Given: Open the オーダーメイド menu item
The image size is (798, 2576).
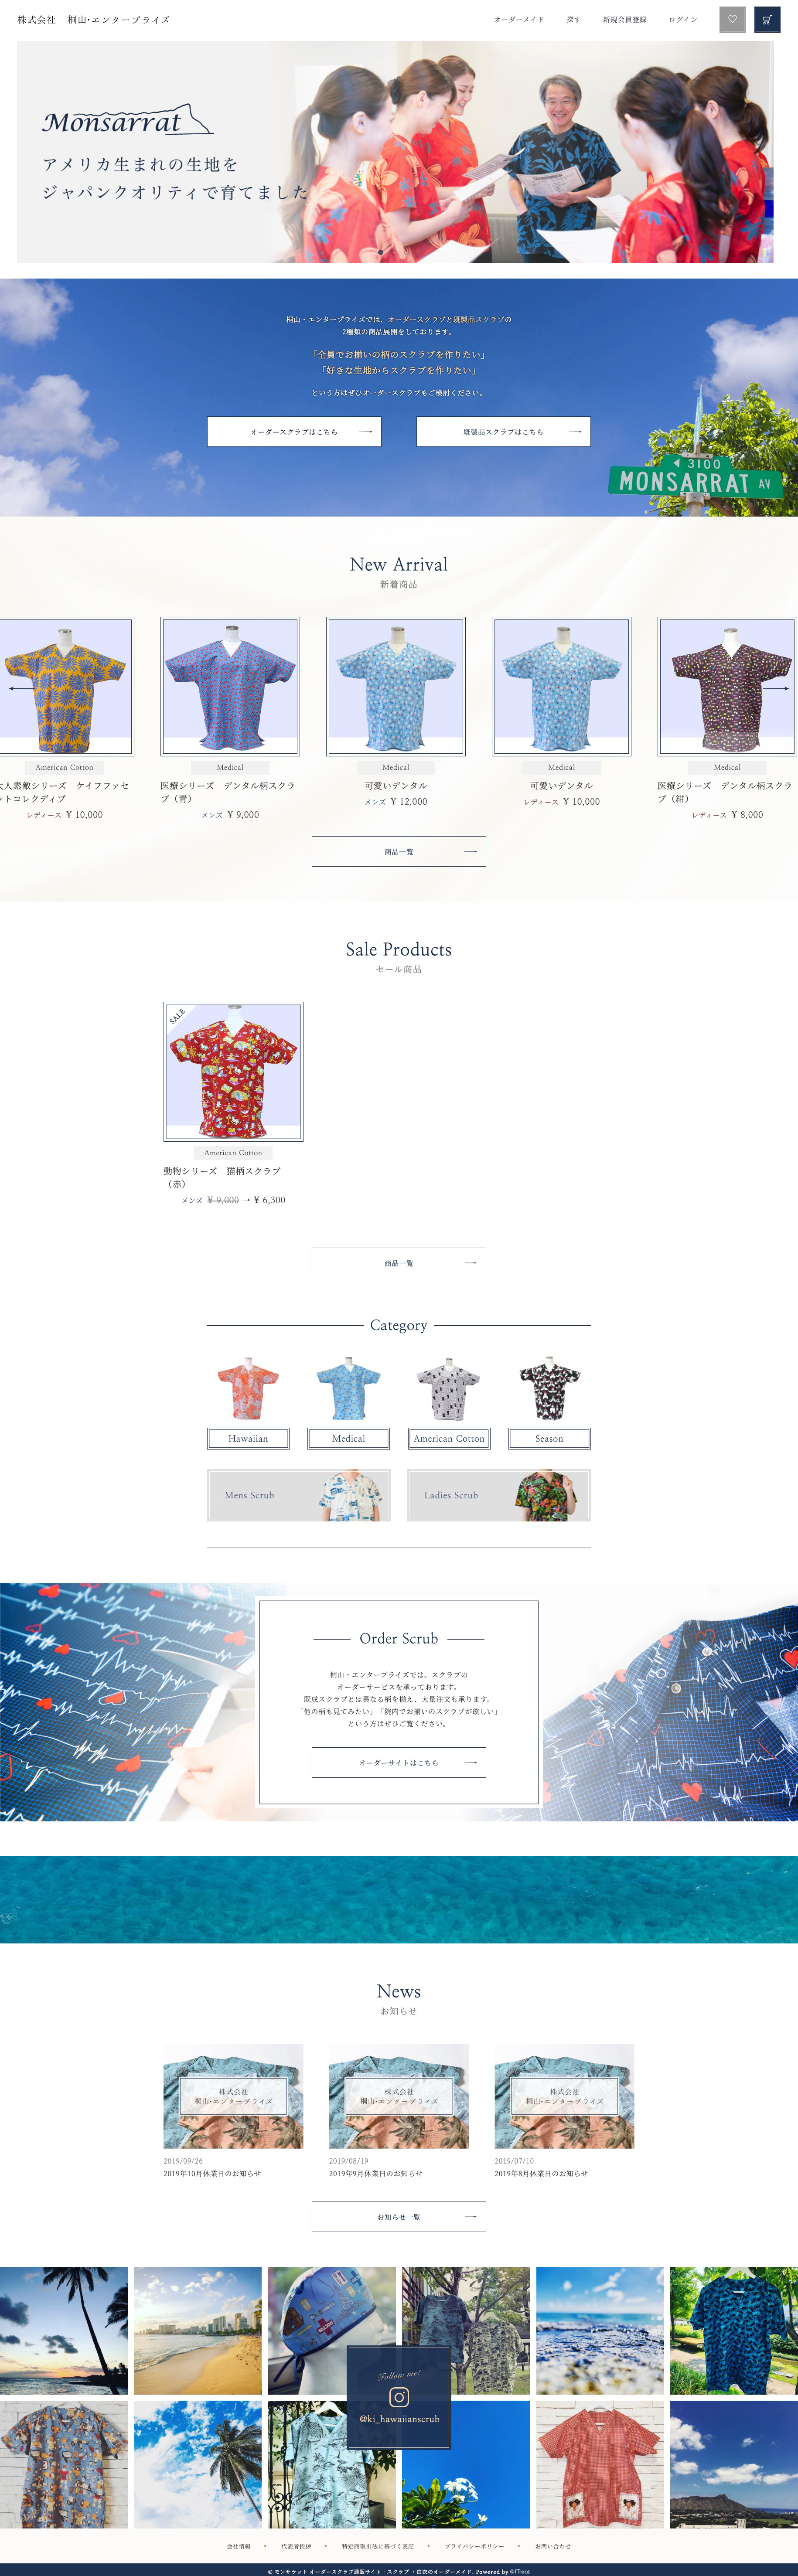Looking at the screenshot, I should point(519,20).
